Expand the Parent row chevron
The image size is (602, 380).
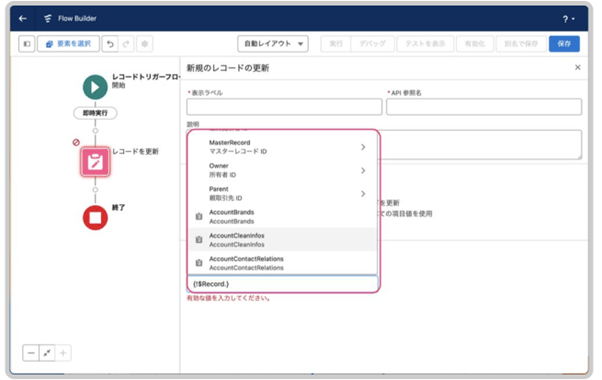tap(363, 194)
